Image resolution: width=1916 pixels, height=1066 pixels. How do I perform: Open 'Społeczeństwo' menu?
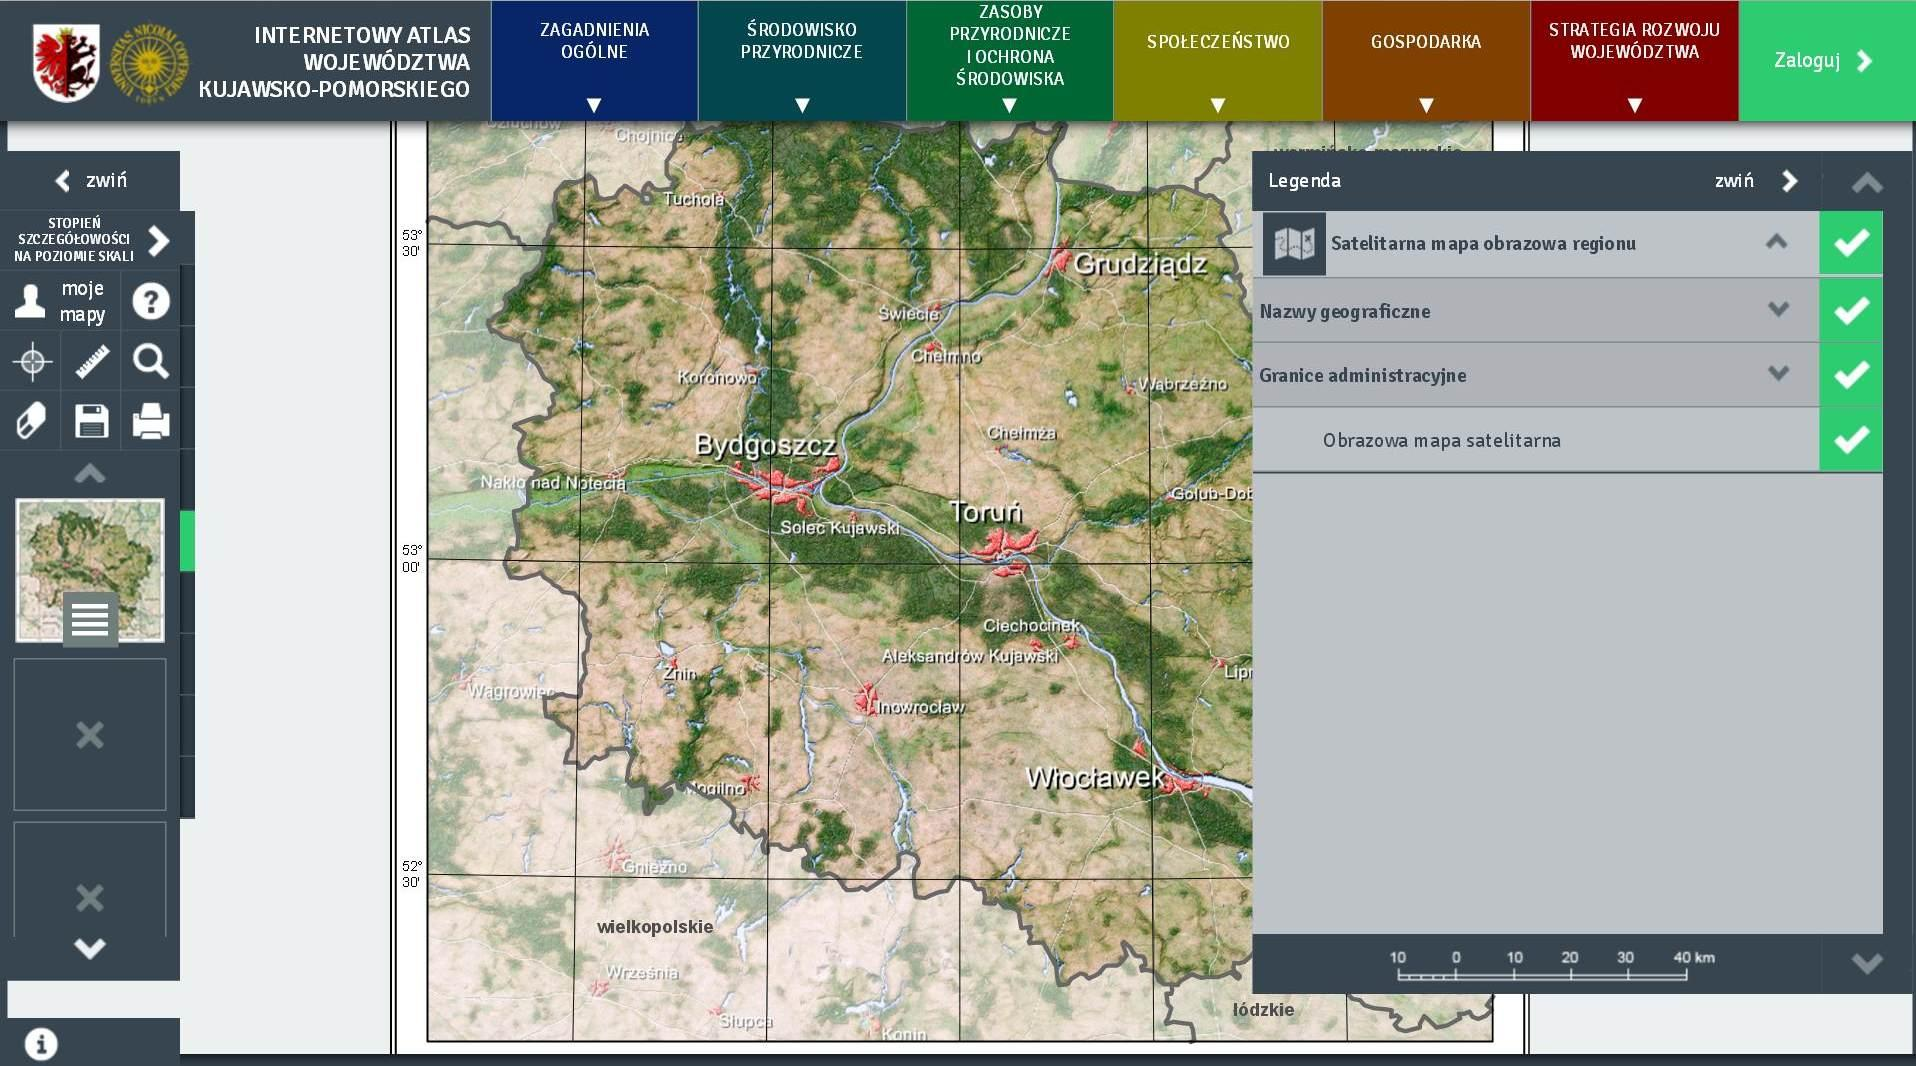pos(1218,61)
